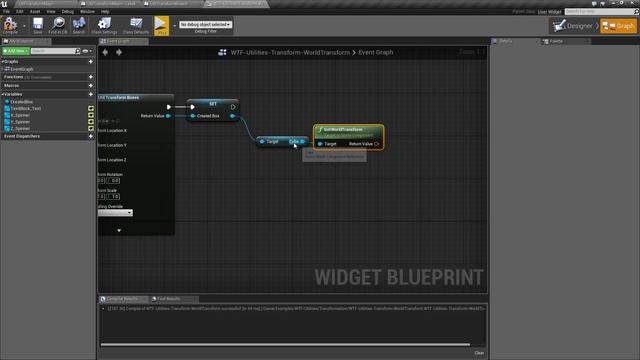
Task: Click the green Add New button
Action: point(16,51)
